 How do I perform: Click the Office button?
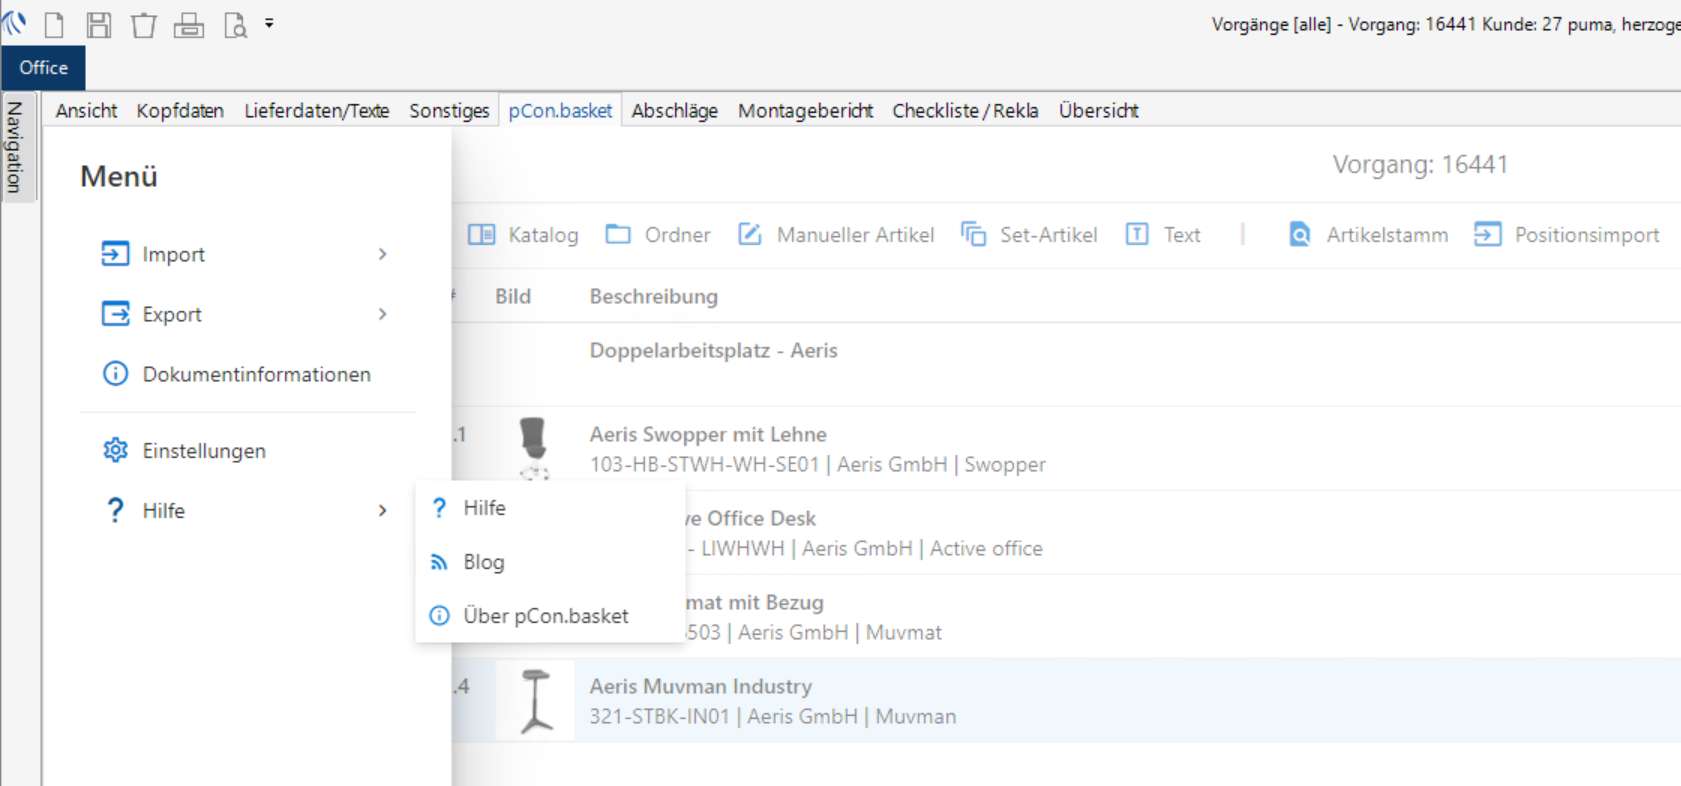point(43,68)
